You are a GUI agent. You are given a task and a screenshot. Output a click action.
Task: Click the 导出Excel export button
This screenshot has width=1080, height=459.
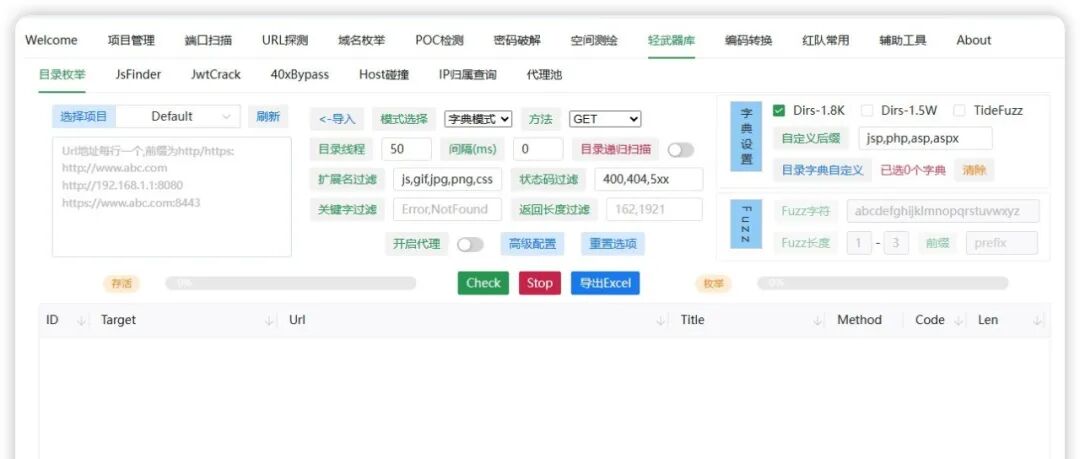coord(605,283)
